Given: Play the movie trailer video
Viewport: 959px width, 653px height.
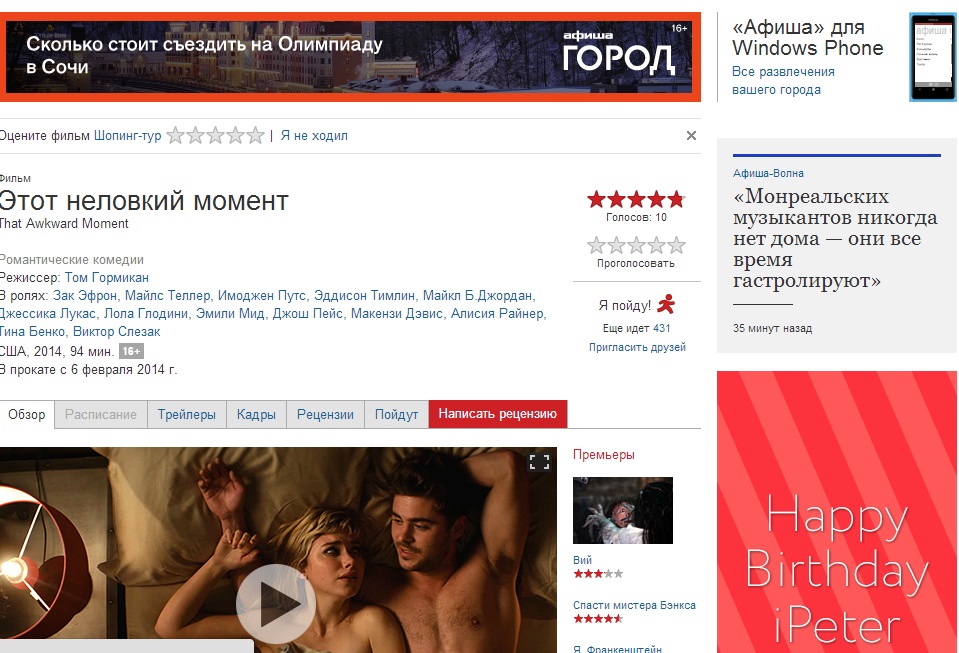Looking at the screenshot, I should (276, 603).
